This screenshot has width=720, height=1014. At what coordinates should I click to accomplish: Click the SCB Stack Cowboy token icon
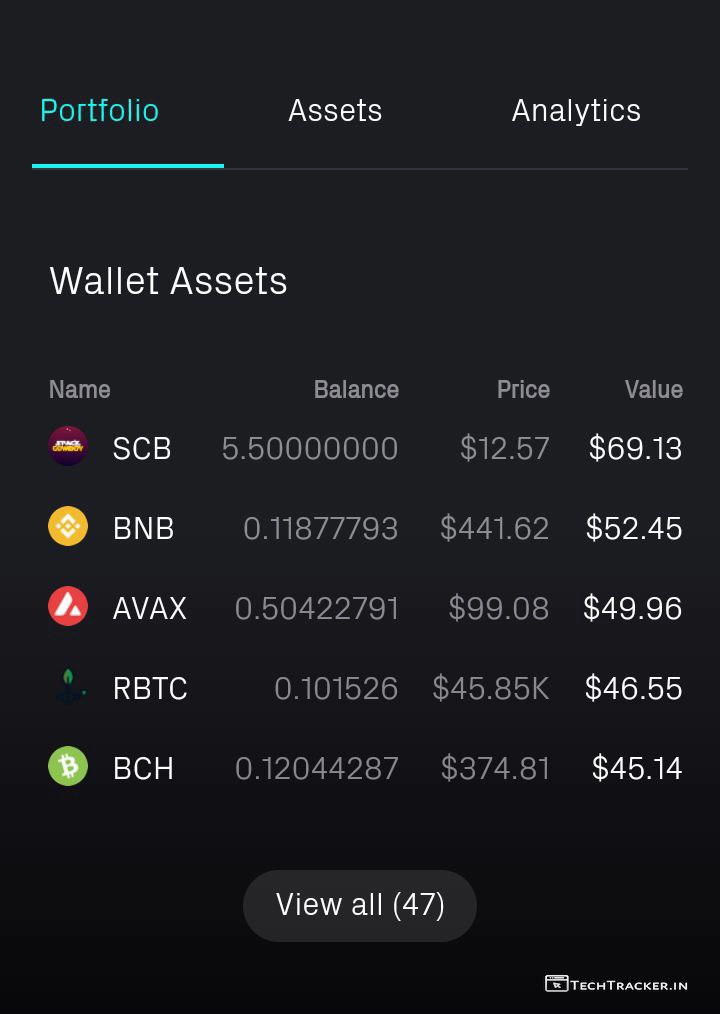68,447
